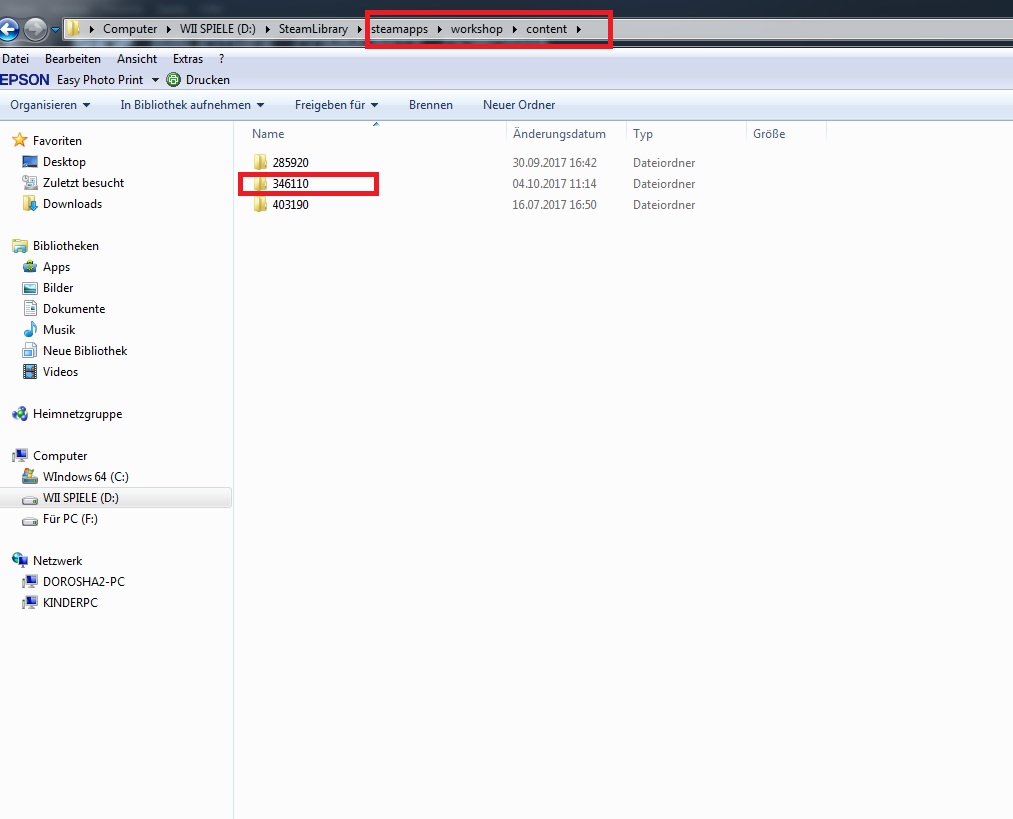Click WIndows 64 (C:) drive icon
Viewport: 1013px width, 819px height.
(x=30, y=476)
